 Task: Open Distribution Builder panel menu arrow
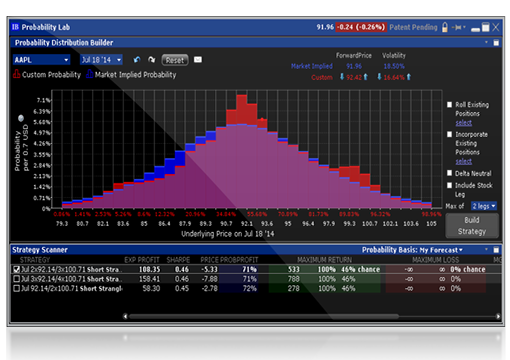coord(486,42)
